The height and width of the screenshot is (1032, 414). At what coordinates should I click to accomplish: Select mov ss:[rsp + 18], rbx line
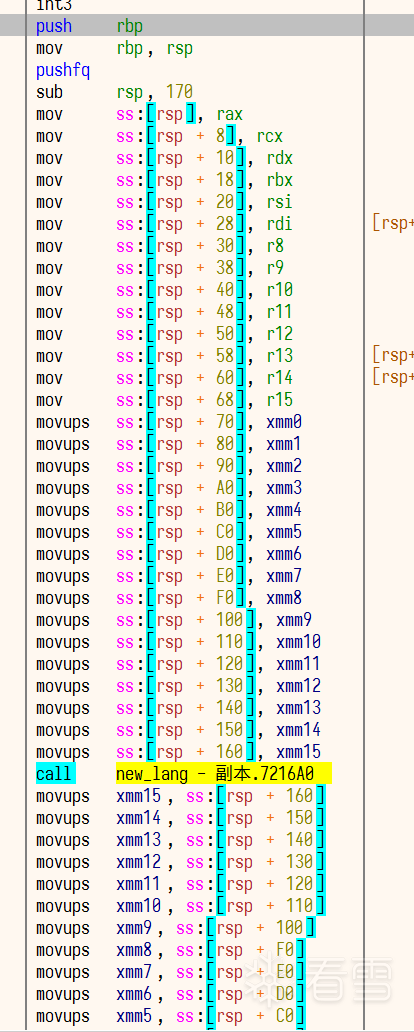click(165, 180)
